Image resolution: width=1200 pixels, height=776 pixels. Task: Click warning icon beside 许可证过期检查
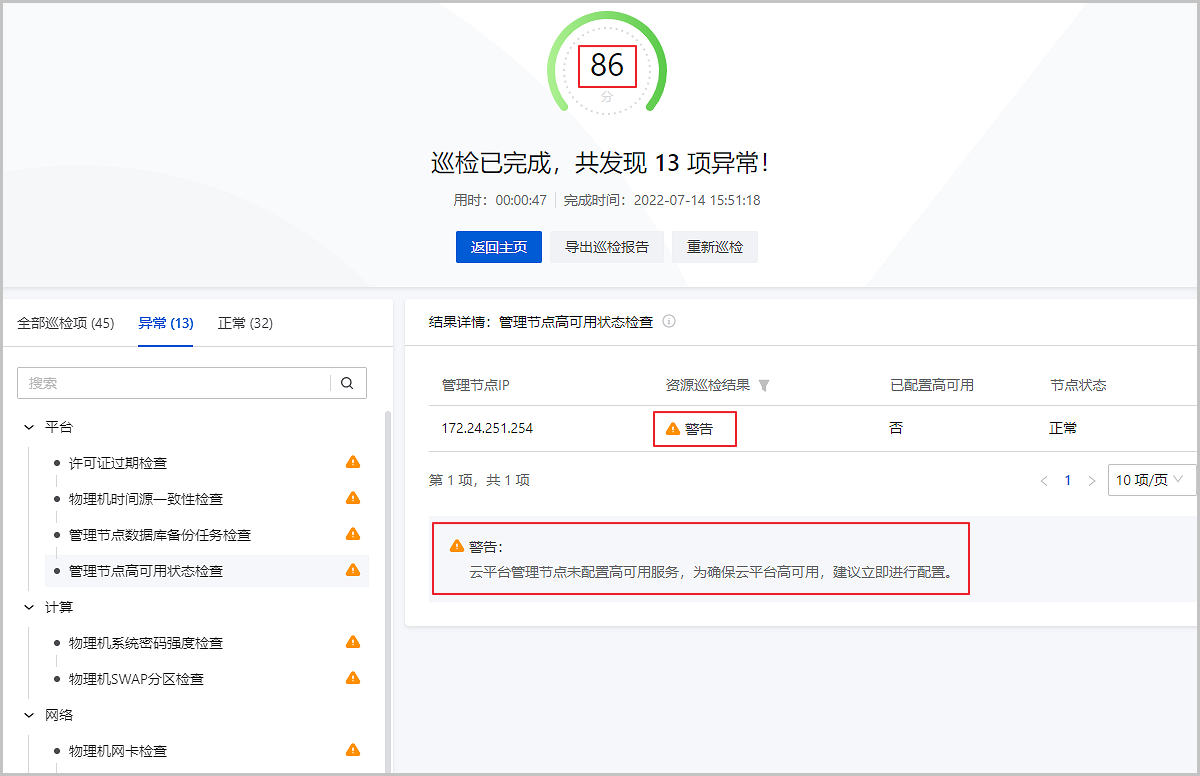click(x=352, y=462)
